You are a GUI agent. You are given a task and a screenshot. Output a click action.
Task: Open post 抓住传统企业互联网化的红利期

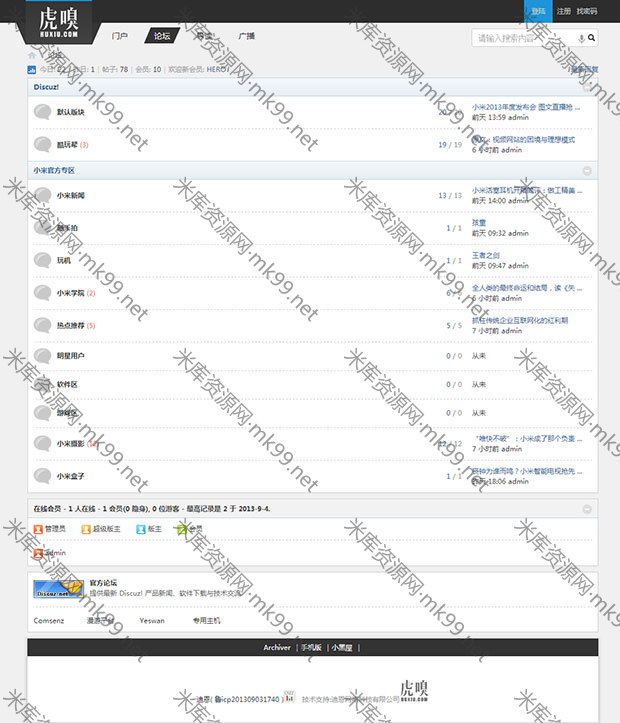pyautogui.click(x=520, y=320)
